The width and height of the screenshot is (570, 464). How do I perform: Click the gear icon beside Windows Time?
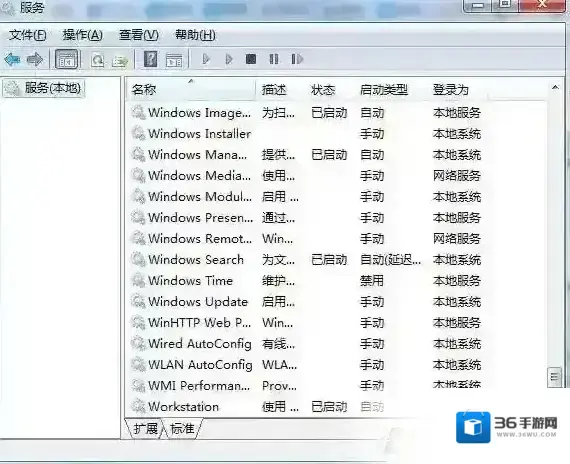(x=138, y=280)
